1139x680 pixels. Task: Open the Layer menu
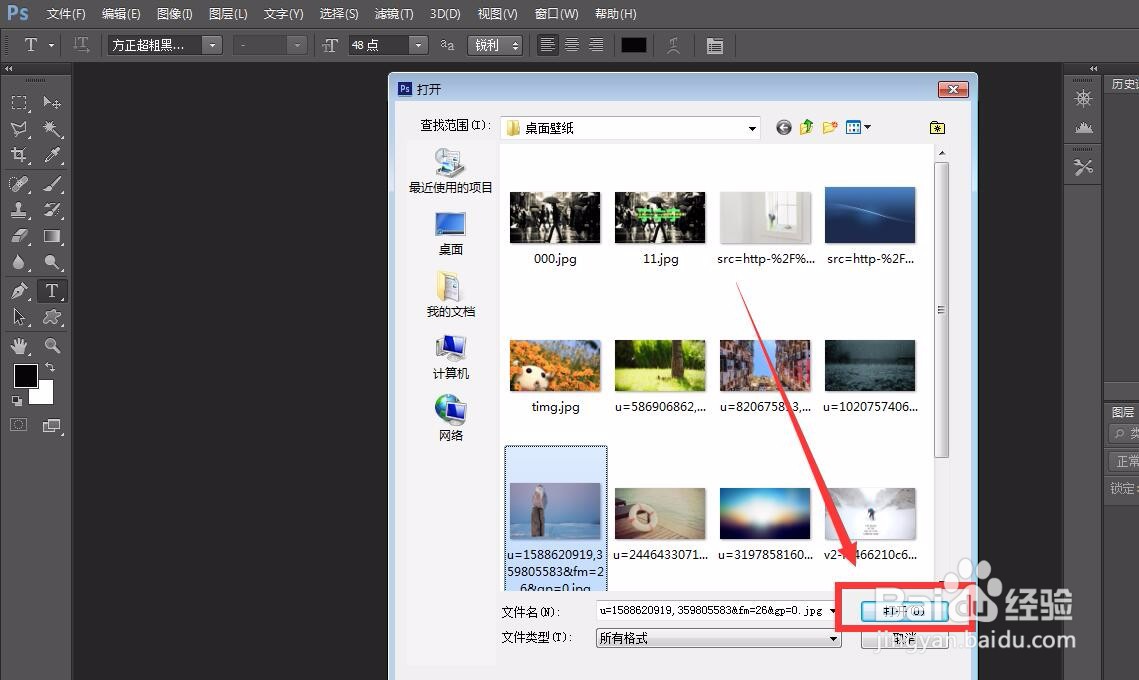click(228, 14)
